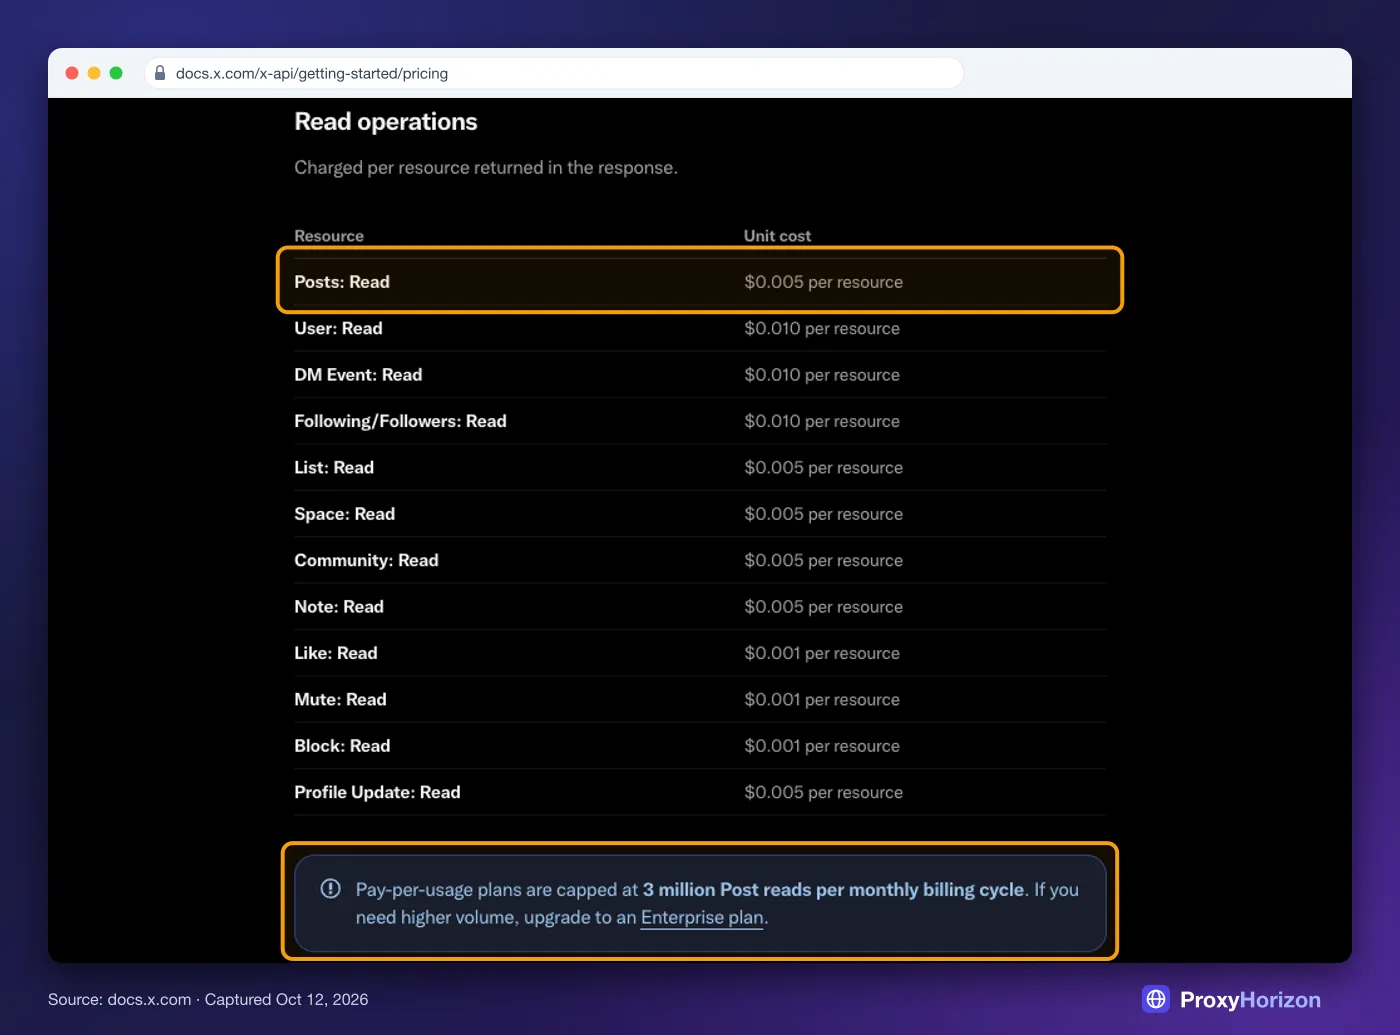Click the Read operations heading
This screenshot has height=1035, width=1400.
click(x=386, y=122)
